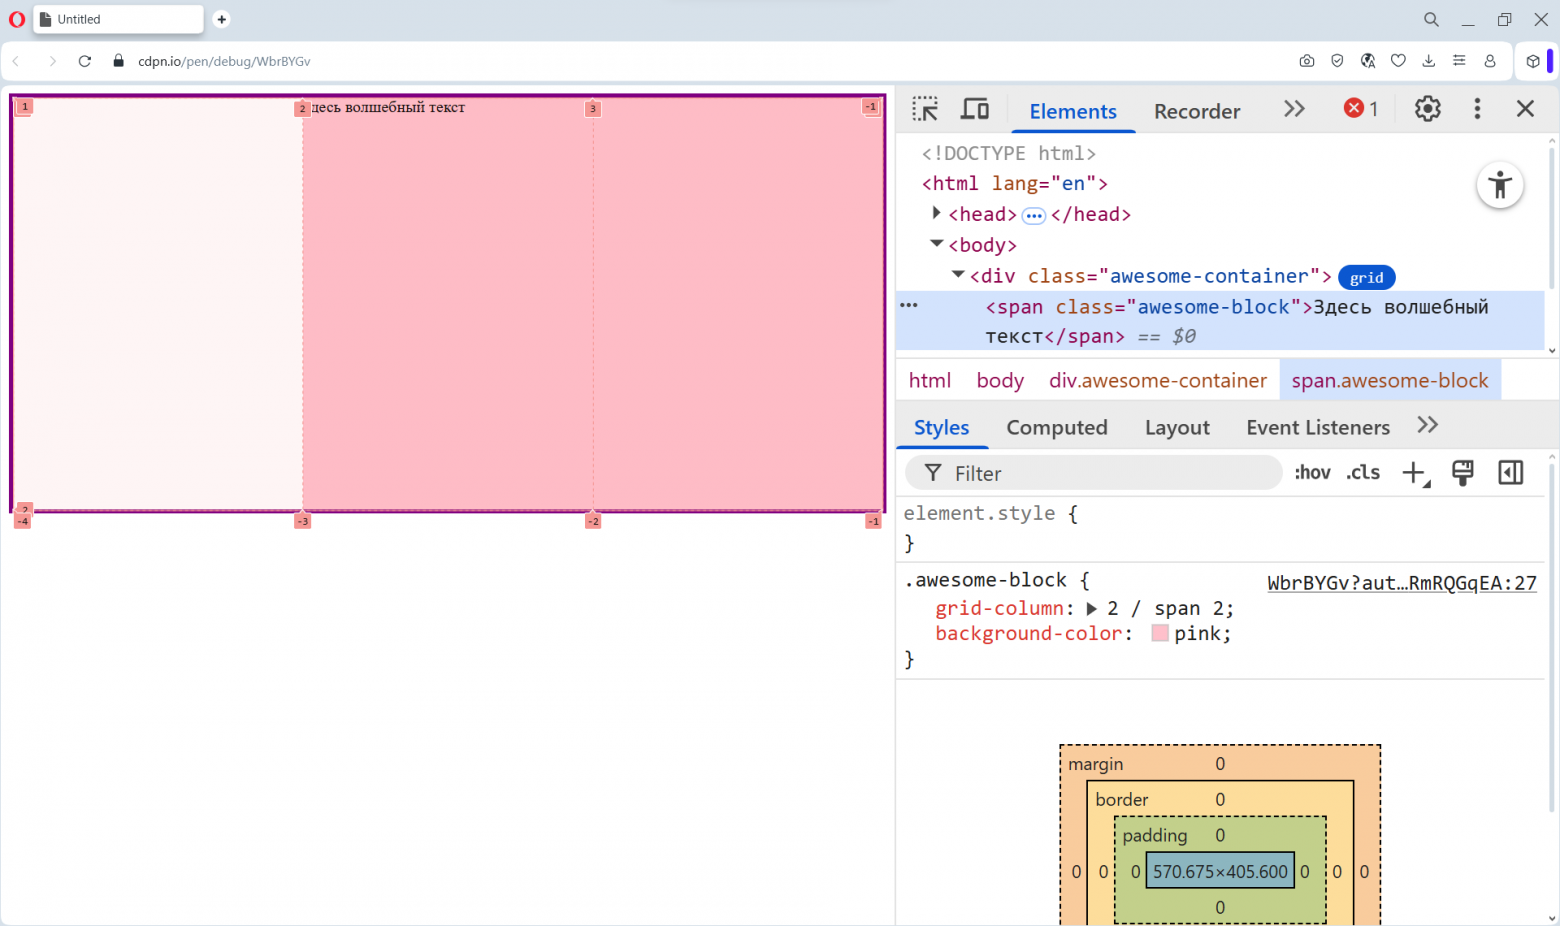Collapse the div.awesome-container node

point(957,275)
